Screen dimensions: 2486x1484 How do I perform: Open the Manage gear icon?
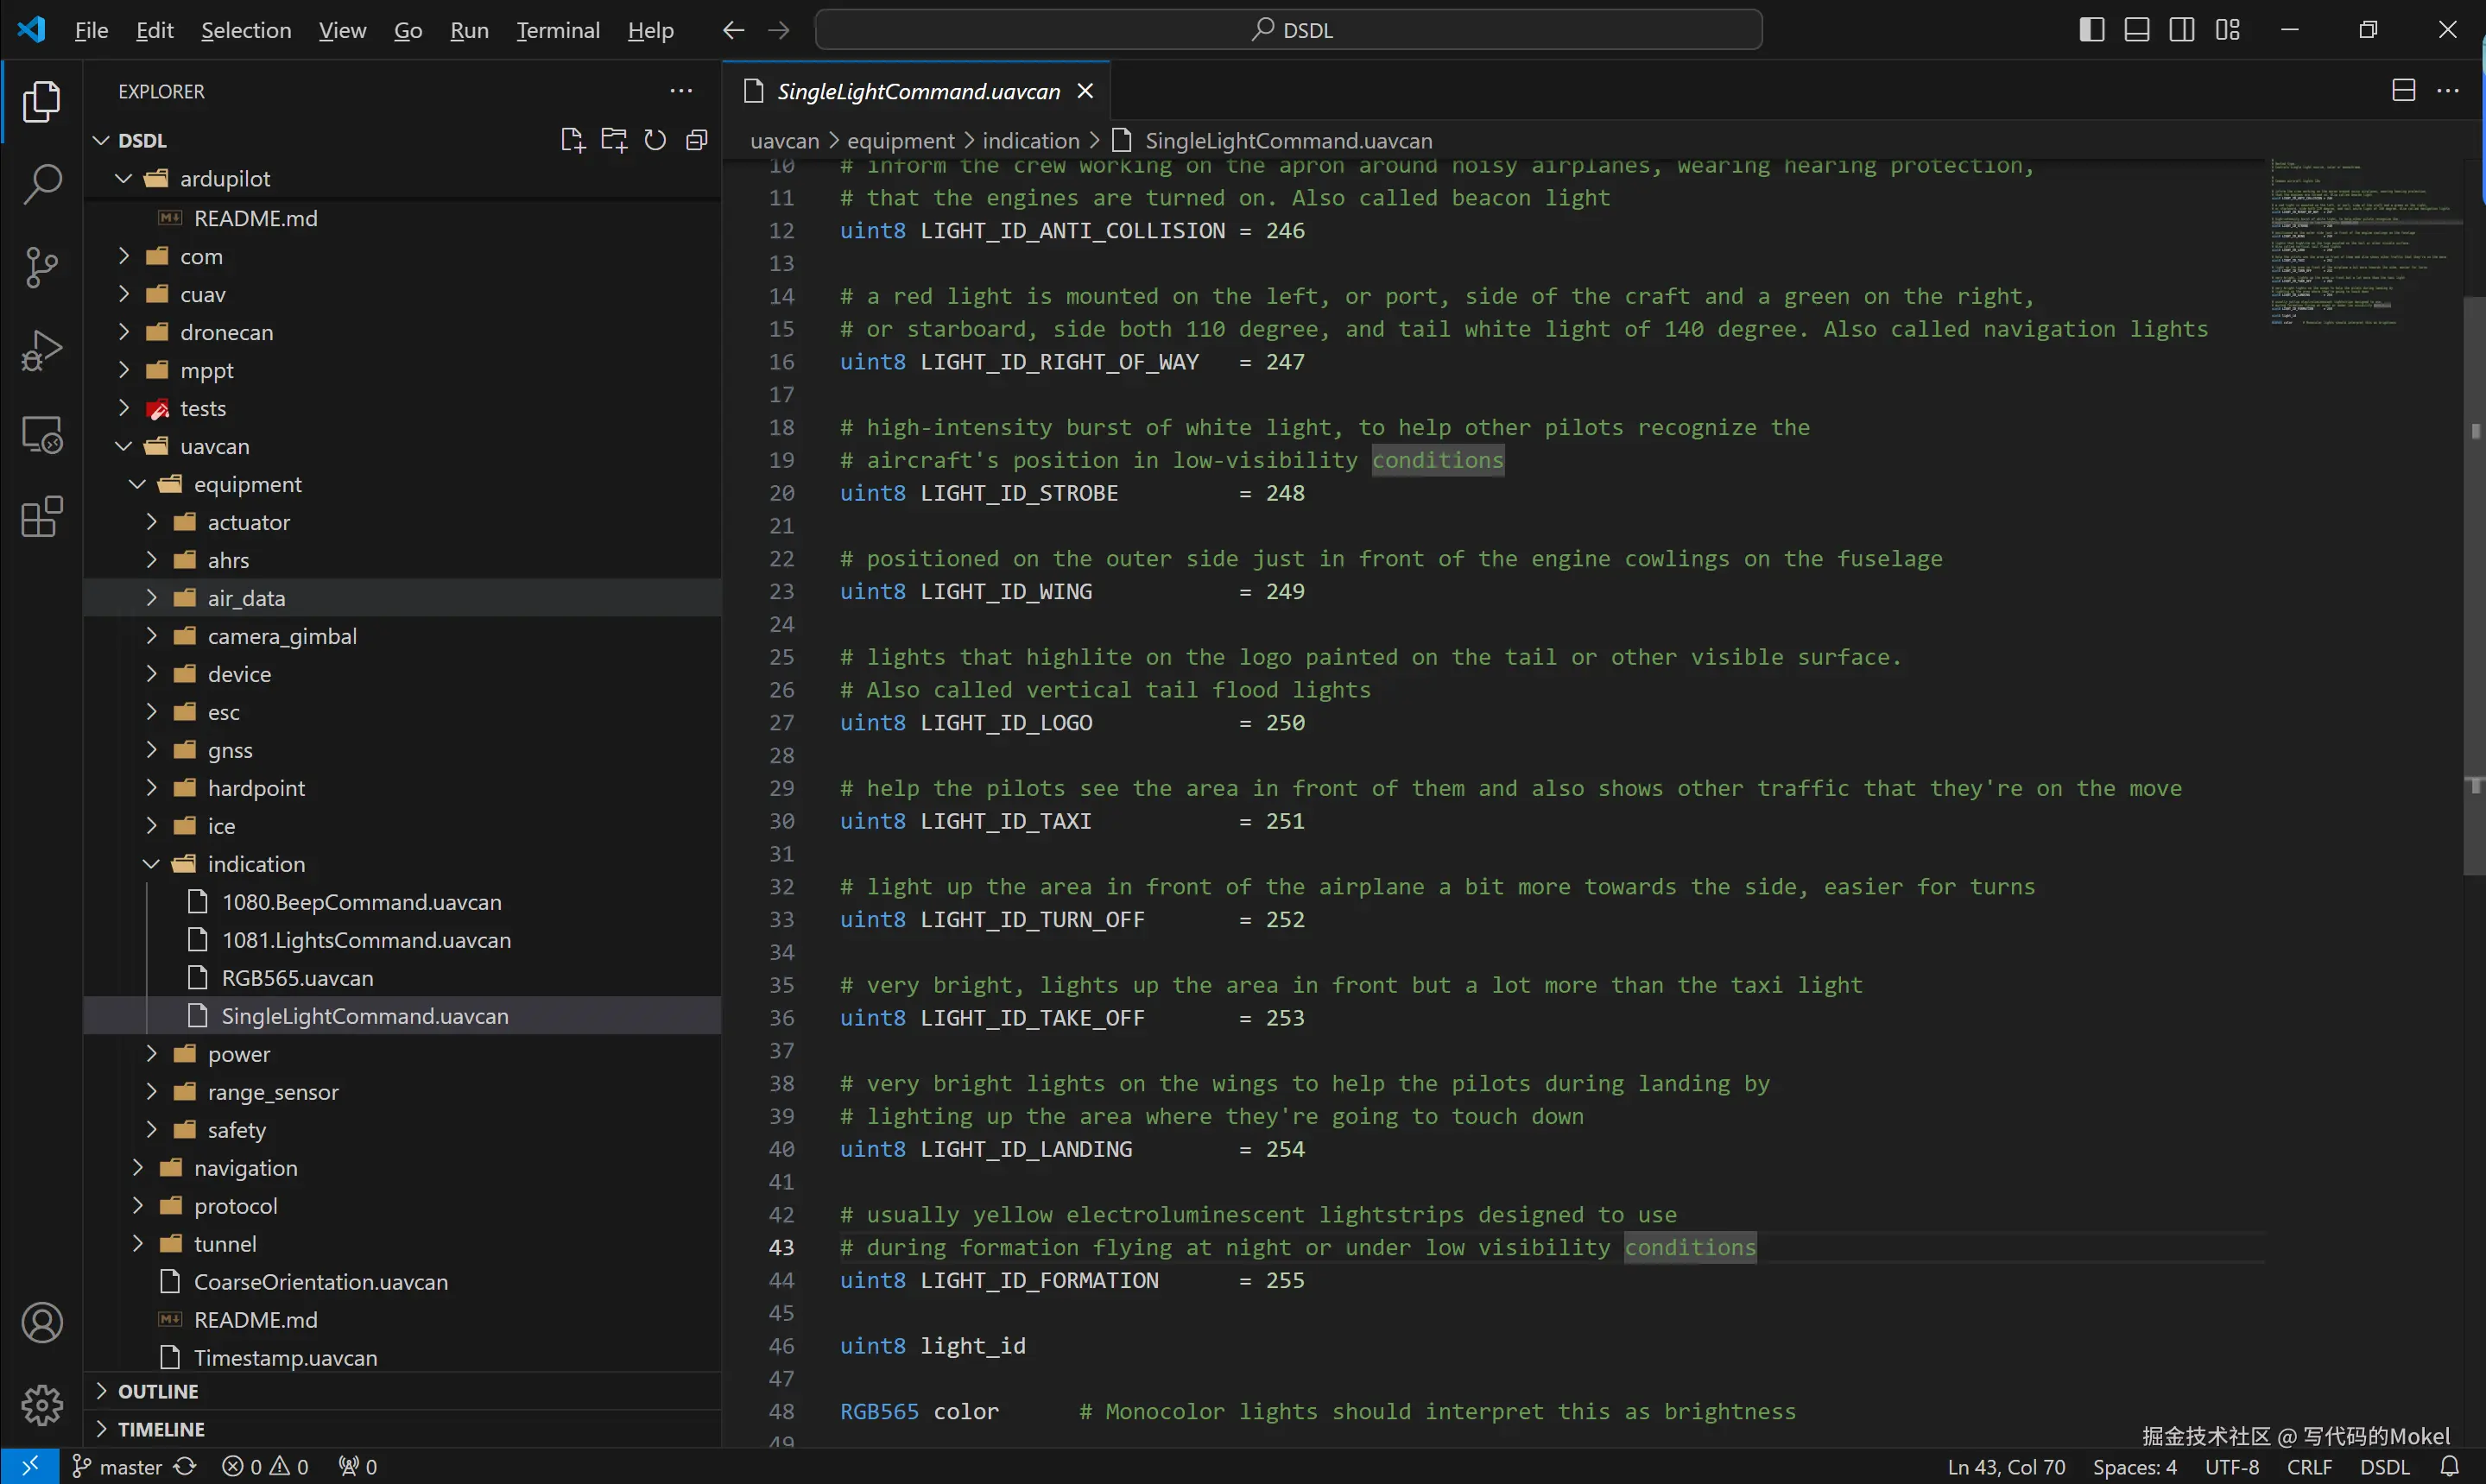coord(42,1405)
